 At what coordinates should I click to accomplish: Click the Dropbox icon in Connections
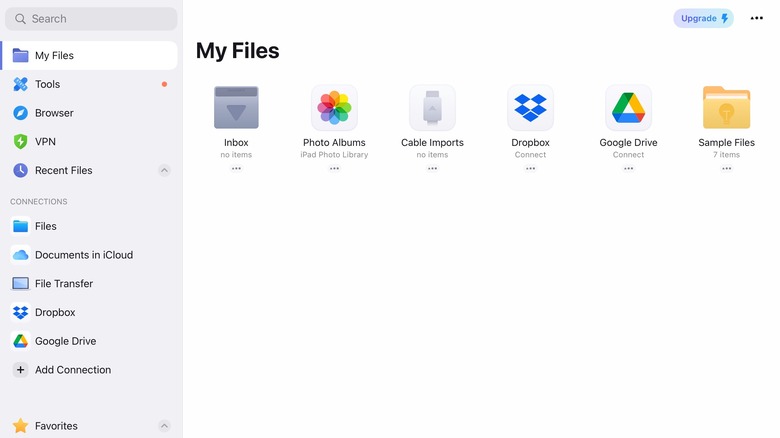click(20, 313)
